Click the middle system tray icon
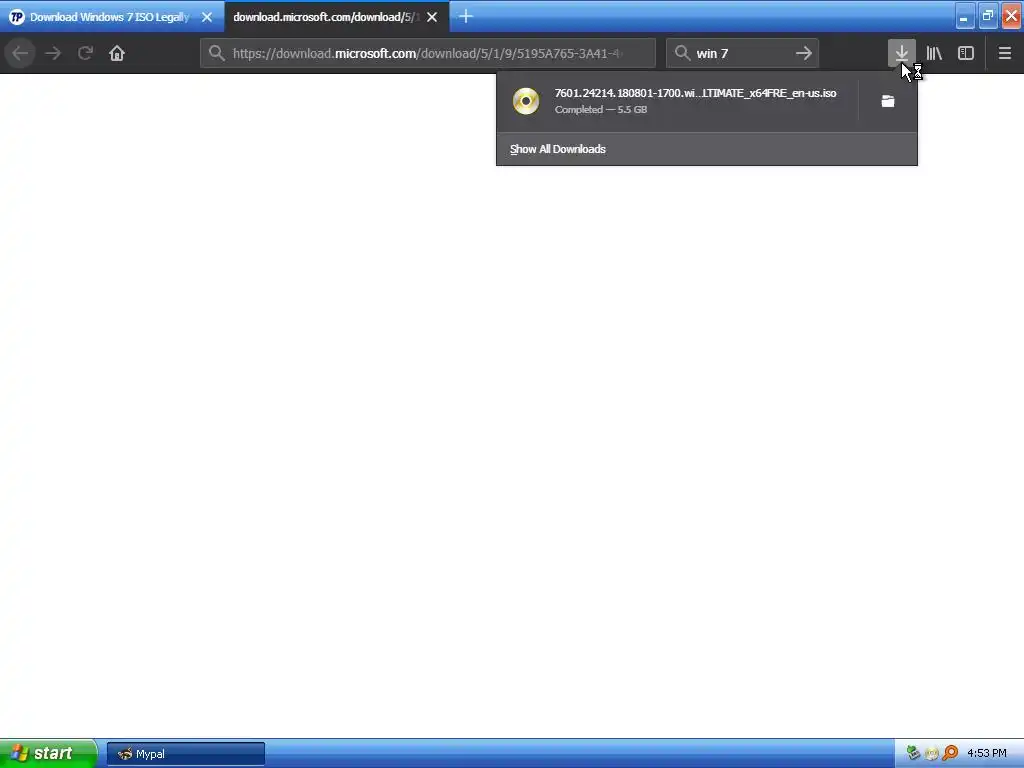1024x768 pixels. click(932, 753)
